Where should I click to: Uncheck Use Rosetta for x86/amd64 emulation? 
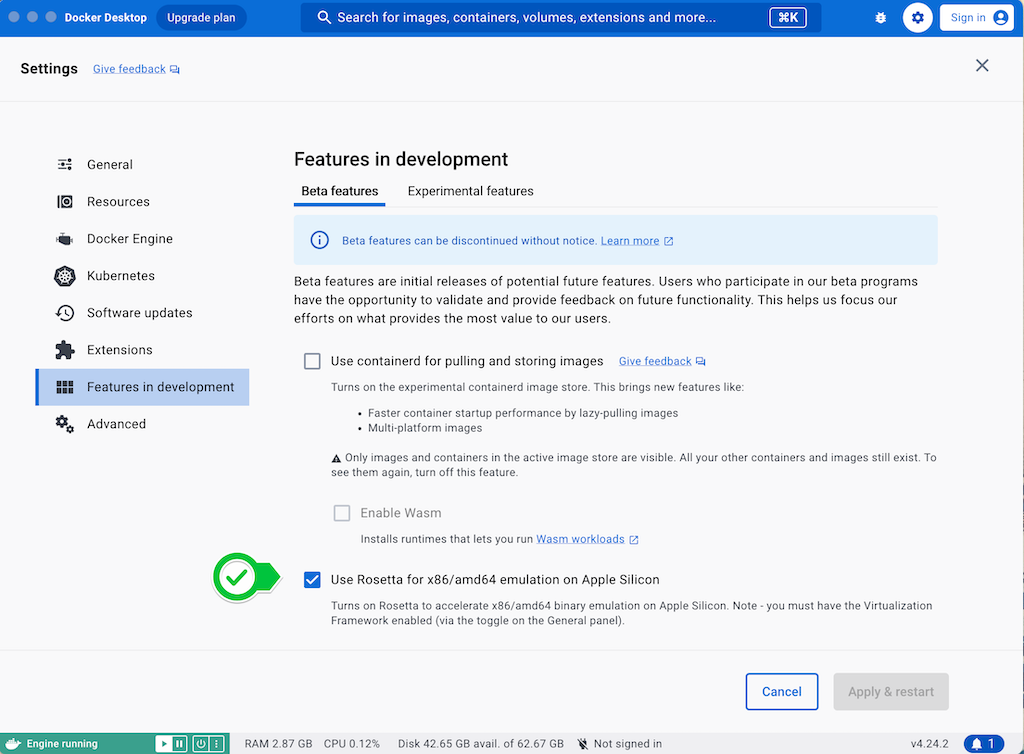312,580
